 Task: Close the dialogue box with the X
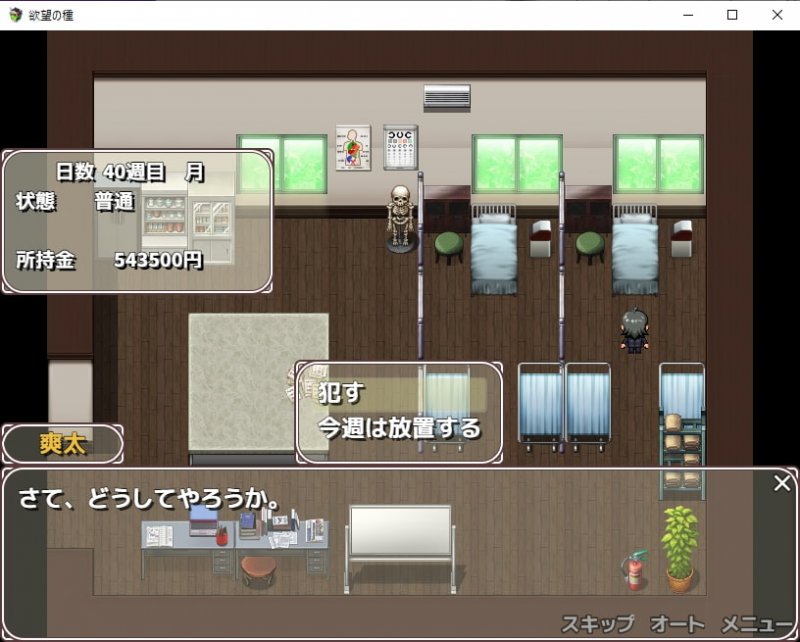[782, 484]
